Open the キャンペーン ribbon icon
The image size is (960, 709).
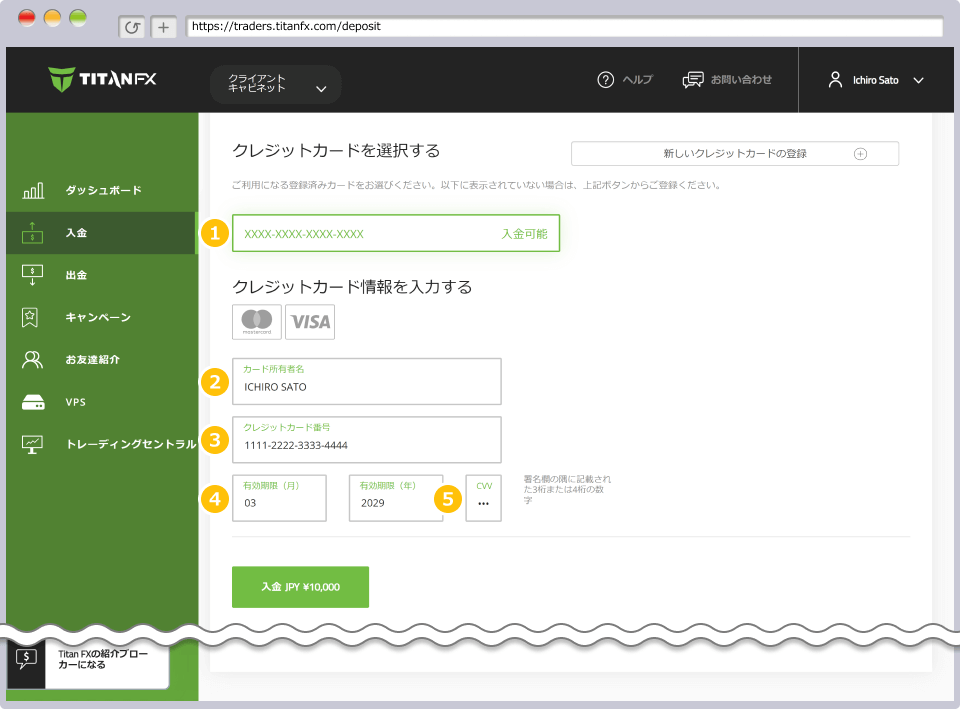(x=31, y=317)
